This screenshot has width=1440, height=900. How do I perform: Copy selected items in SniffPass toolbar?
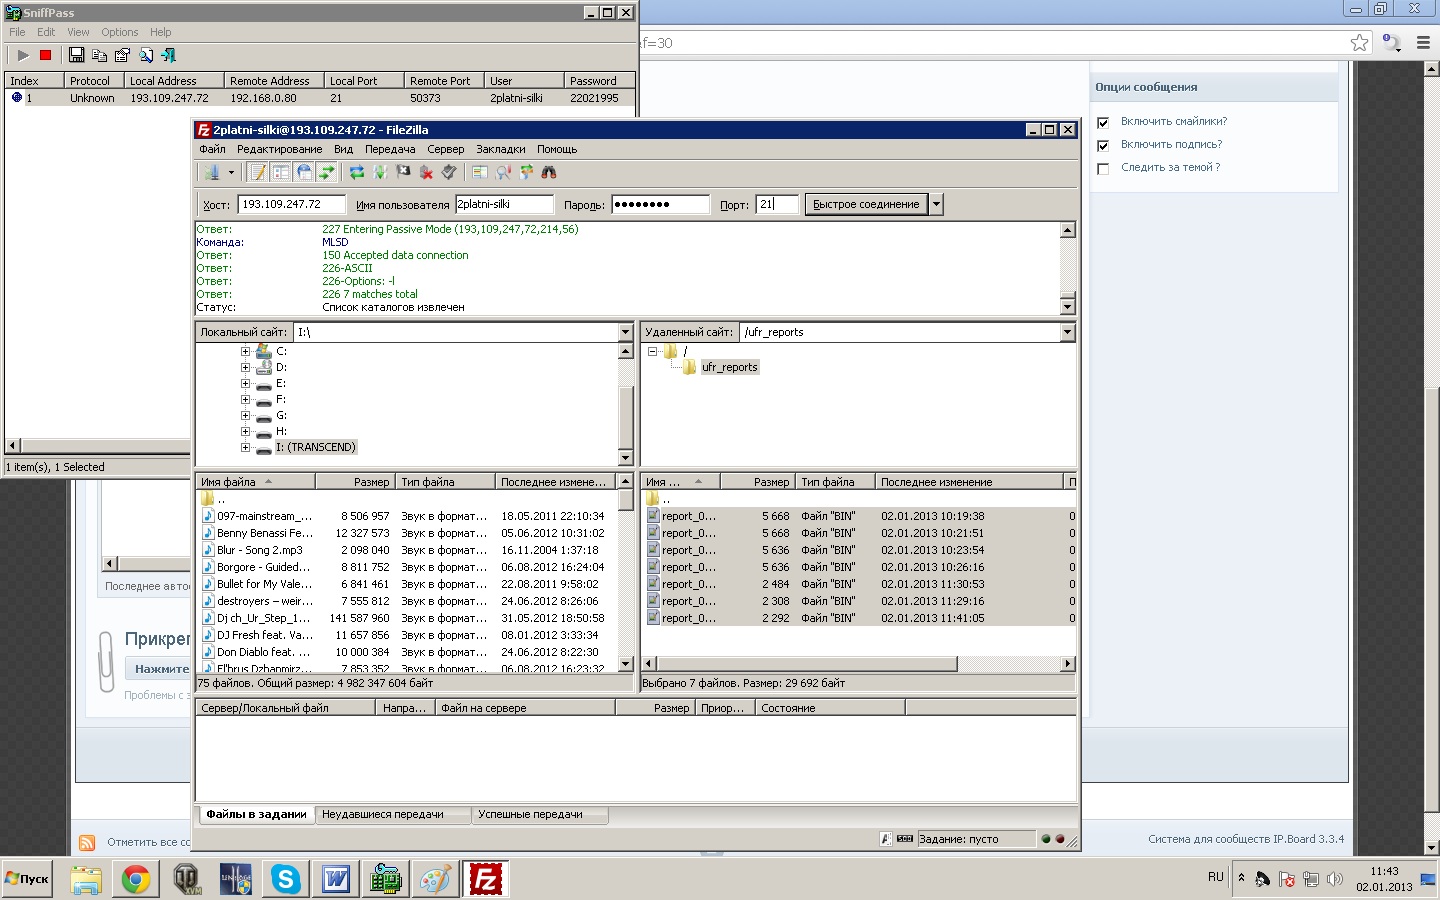[x=99, y=55]
